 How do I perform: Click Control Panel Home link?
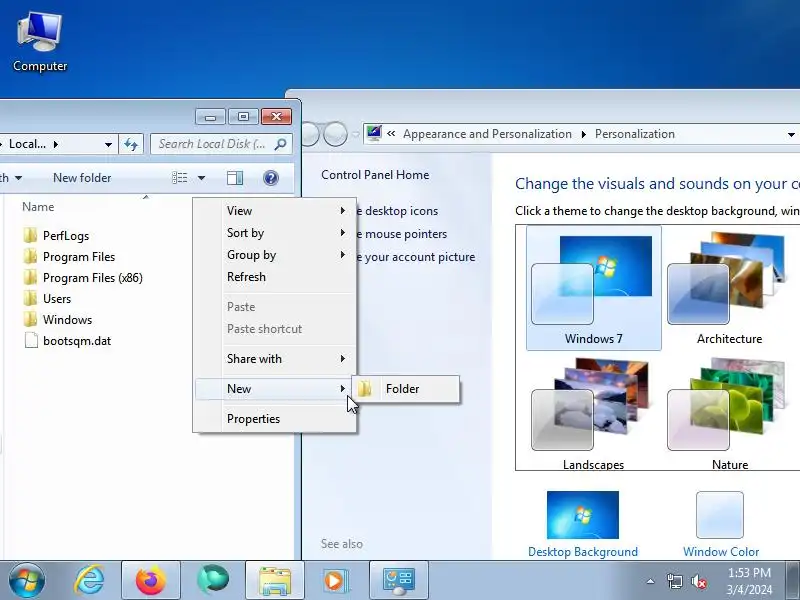tap(375, 174)
